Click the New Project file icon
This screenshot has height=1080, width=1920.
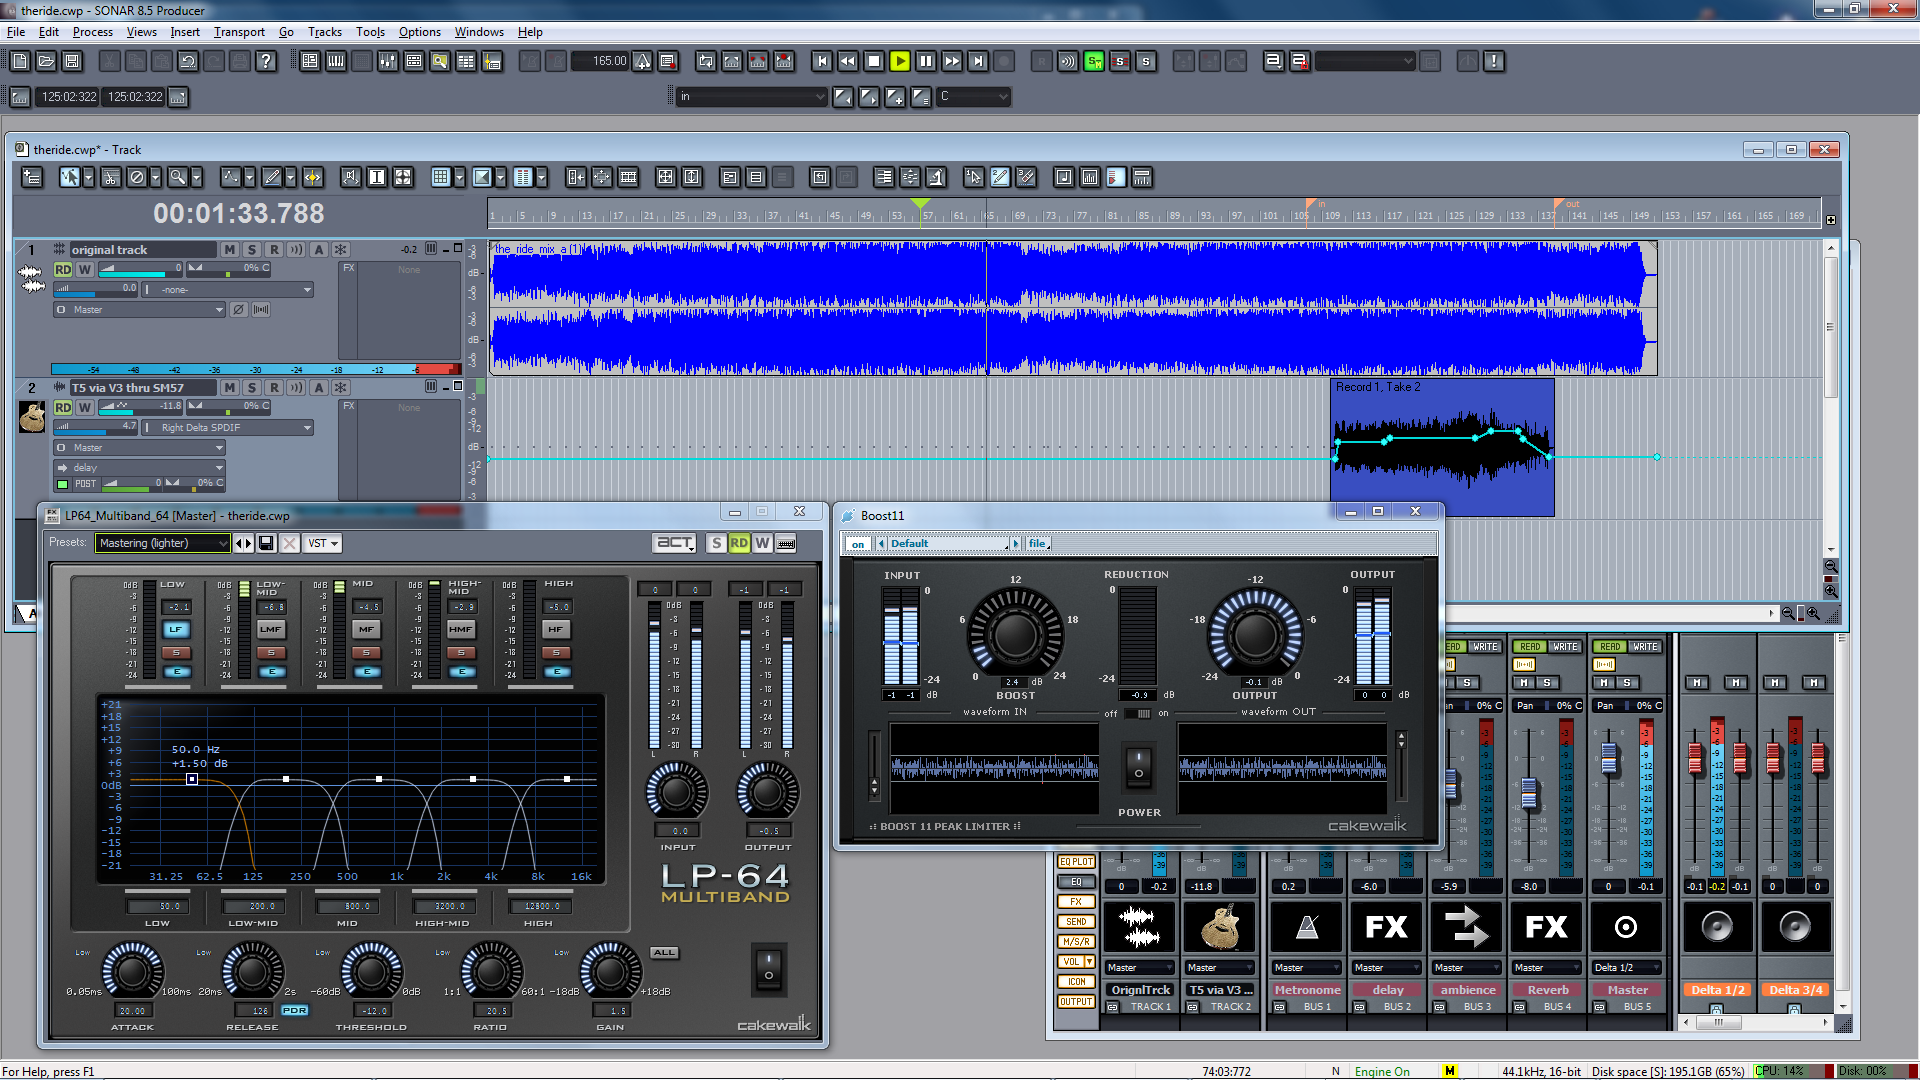(20, 61)
